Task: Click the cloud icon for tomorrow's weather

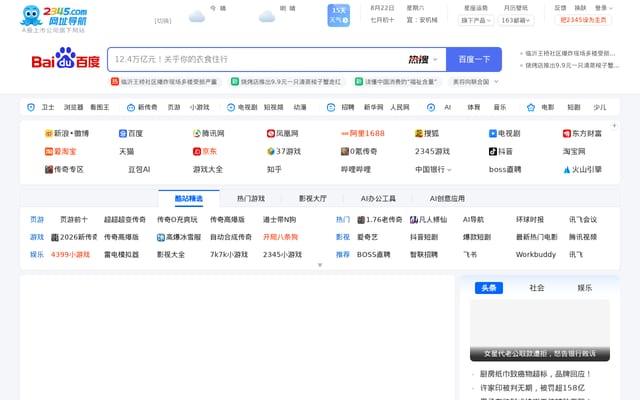Action: click(x=267, y=17)
